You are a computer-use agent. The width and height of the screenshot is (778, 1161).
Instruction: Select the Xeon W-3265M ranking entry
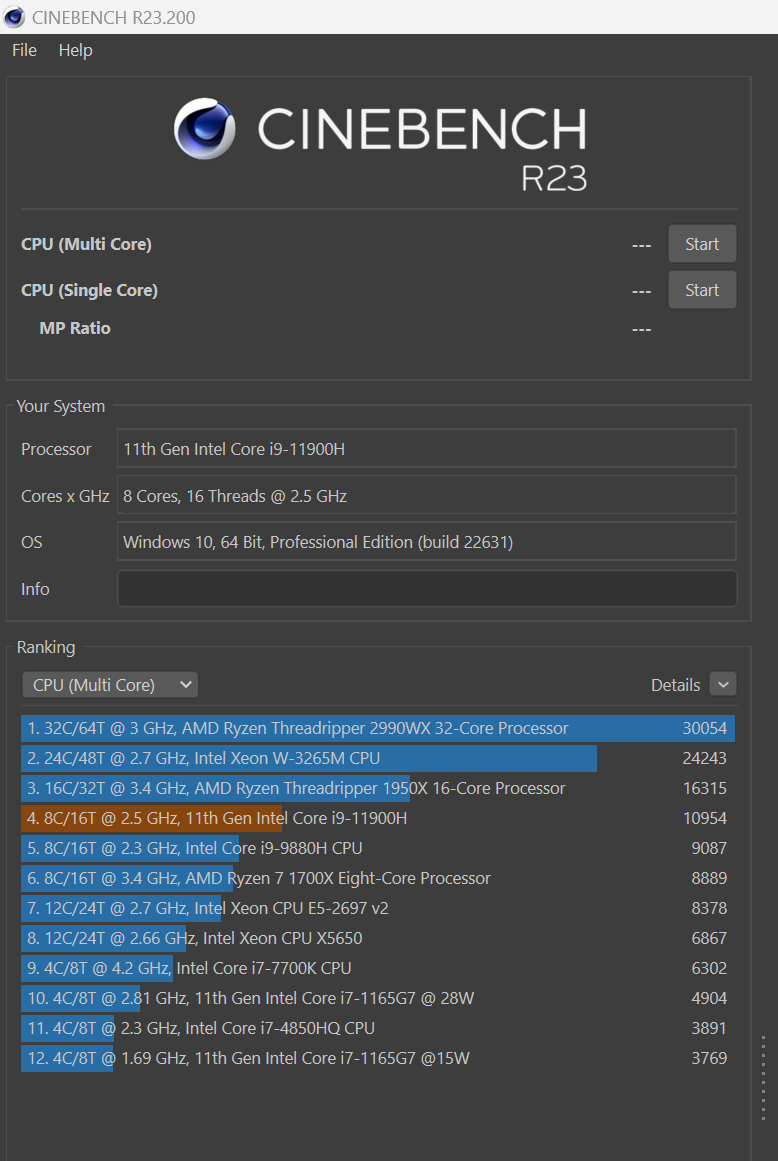click(378, 758)
